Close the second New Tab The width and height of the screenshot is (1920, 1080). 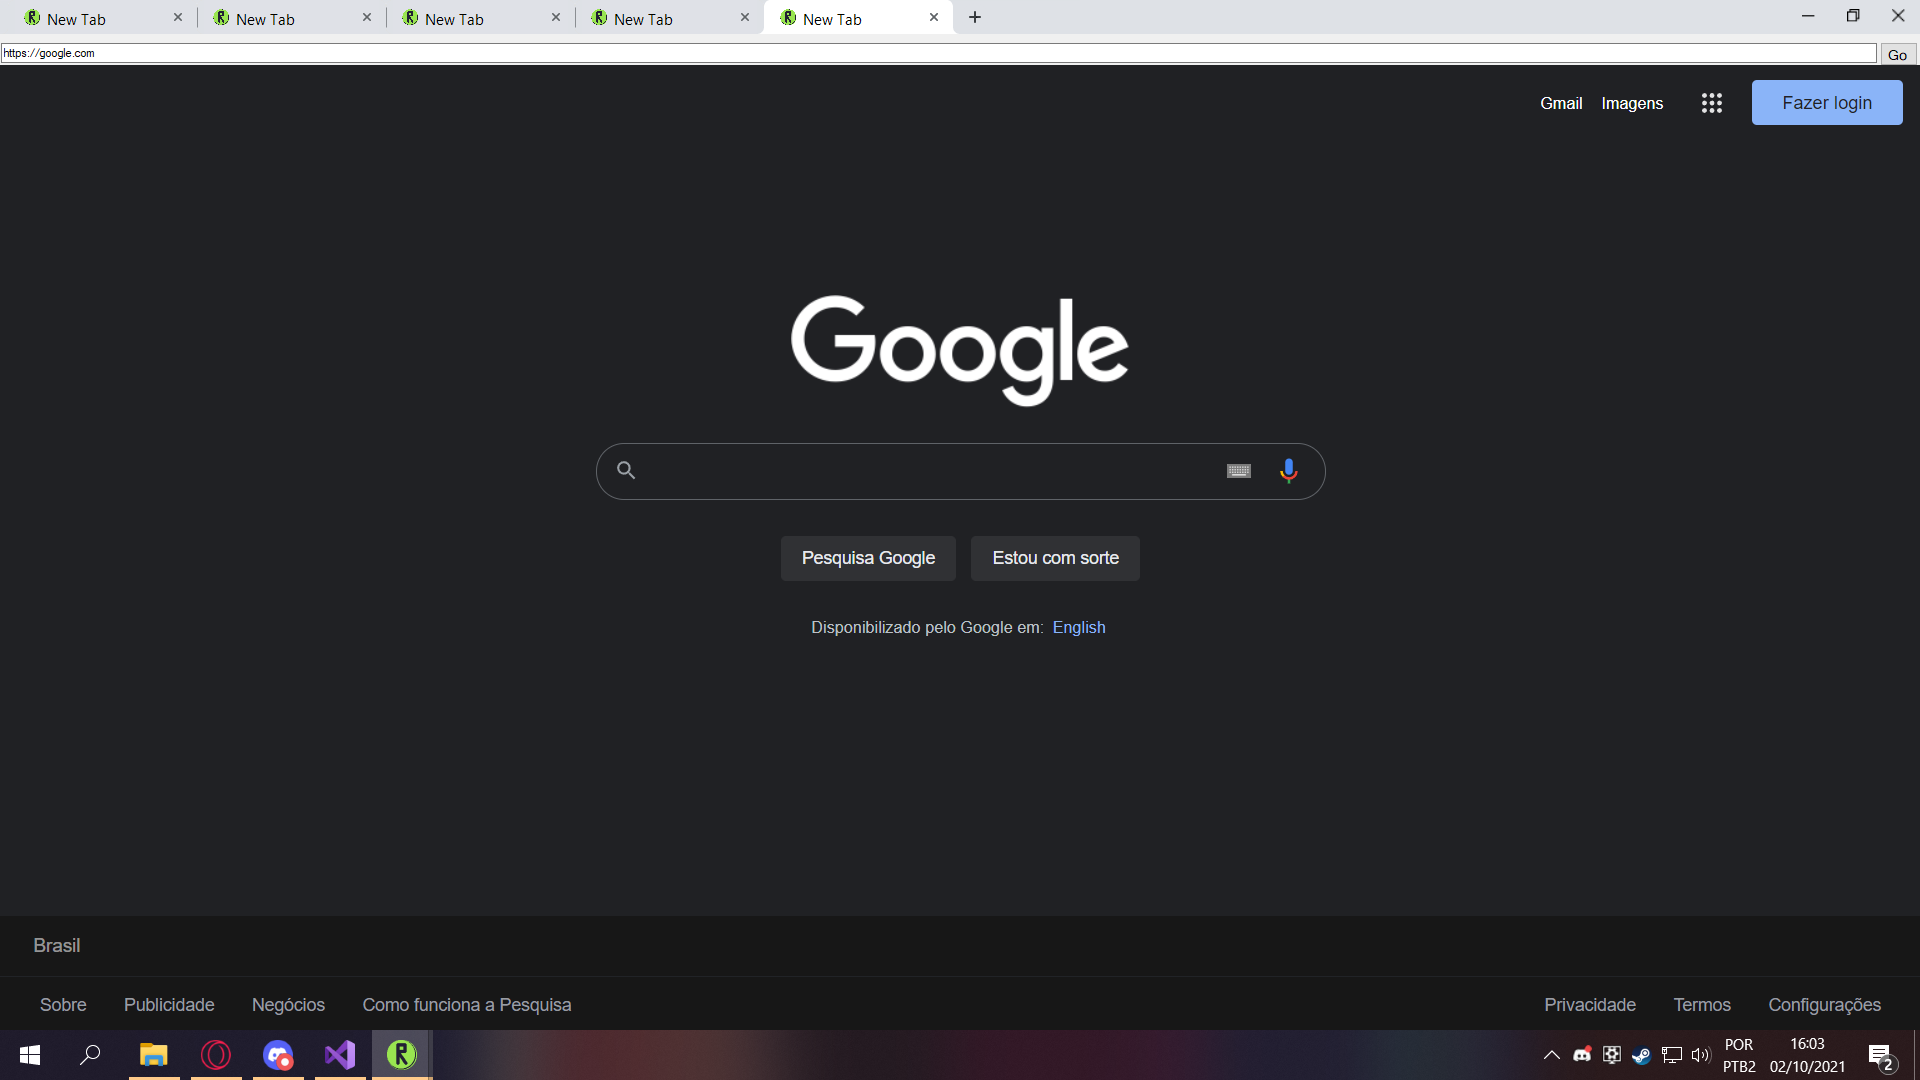point(367,17)
